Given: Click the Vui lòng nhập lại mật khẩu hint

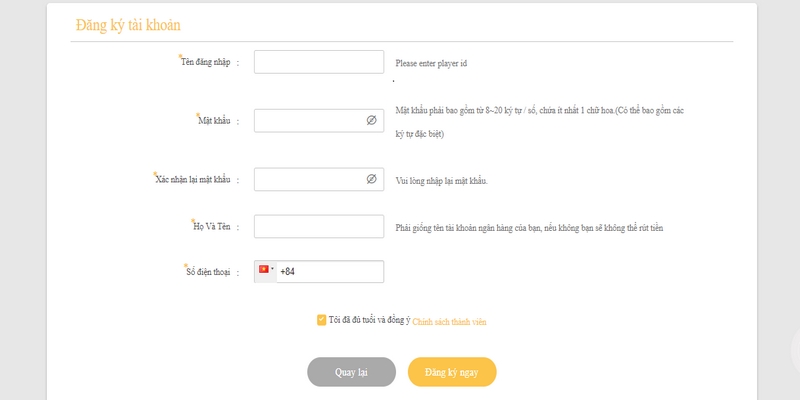Looking at the screenshot, I should coord(441,181).
